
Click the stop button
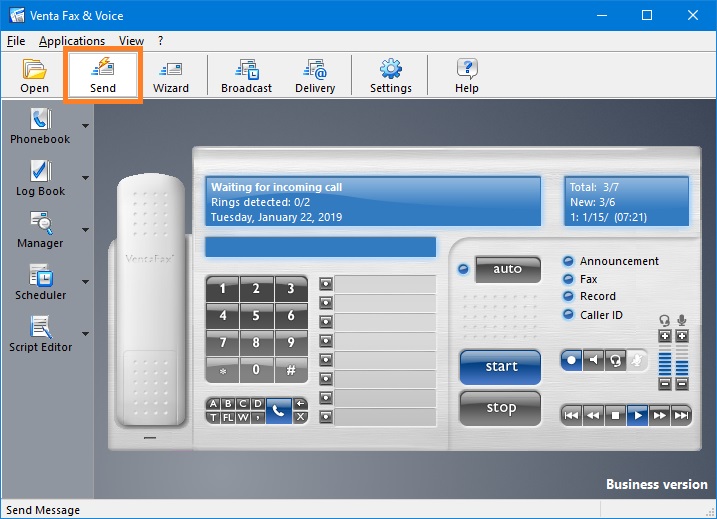click(501, 408)
